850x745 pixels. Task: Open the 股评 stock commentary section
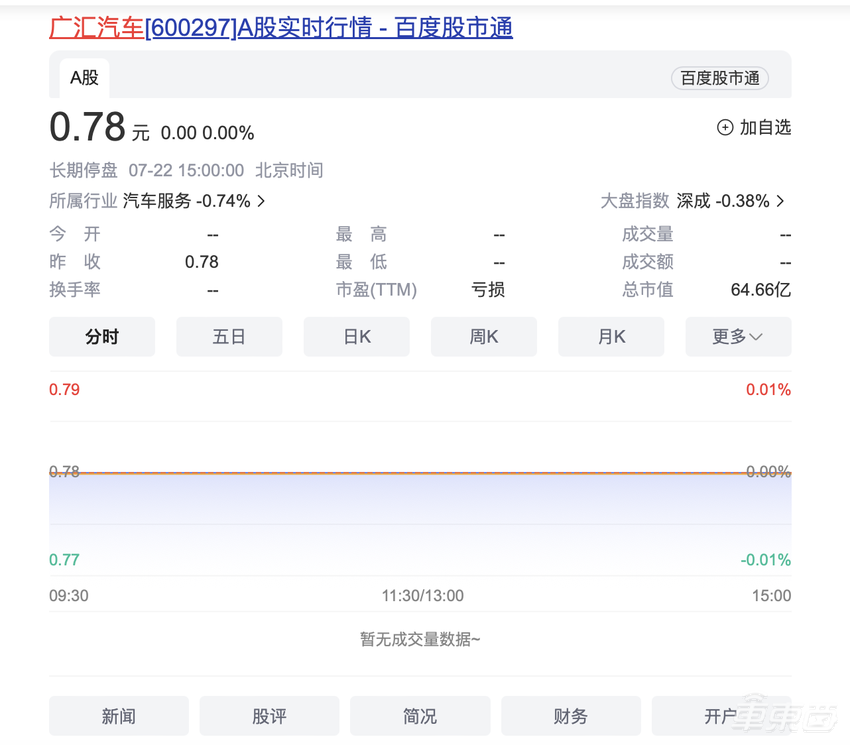pos(269,715)
